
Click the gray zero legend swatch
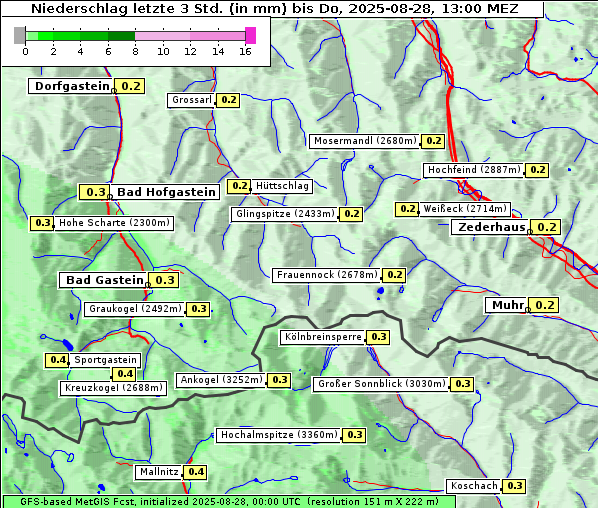(19, 35)
